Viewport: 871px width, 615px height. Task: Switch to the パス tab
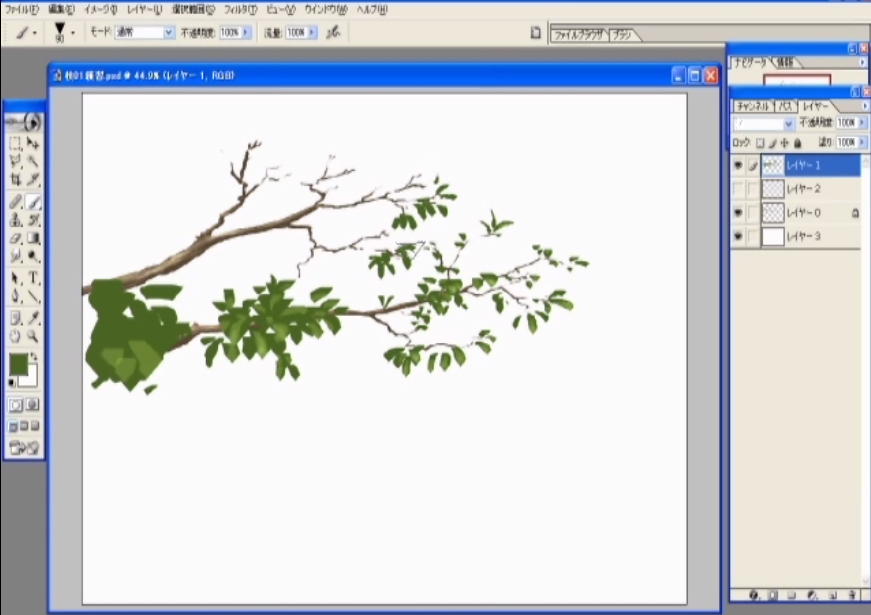click(x=785, y=106)
